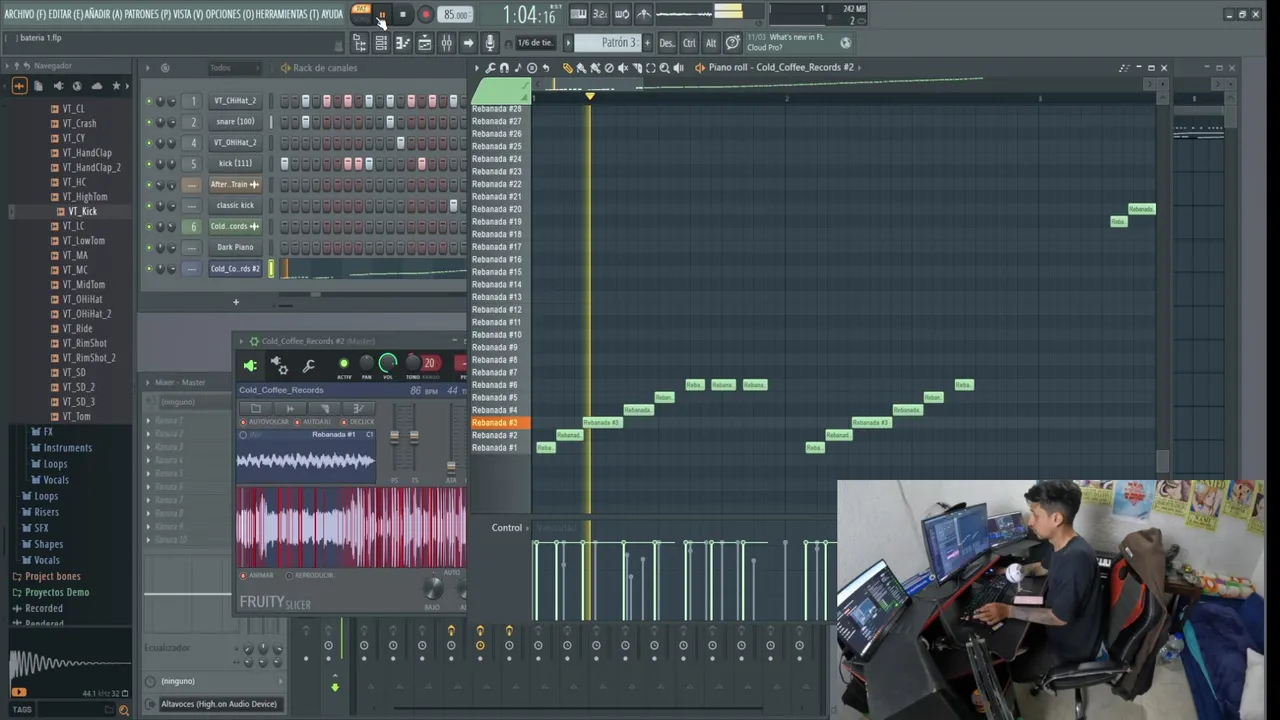Screen dimensions: 1280x720
Task: Select the Zoom magnifier tool in piano roll
Action: 665,68
